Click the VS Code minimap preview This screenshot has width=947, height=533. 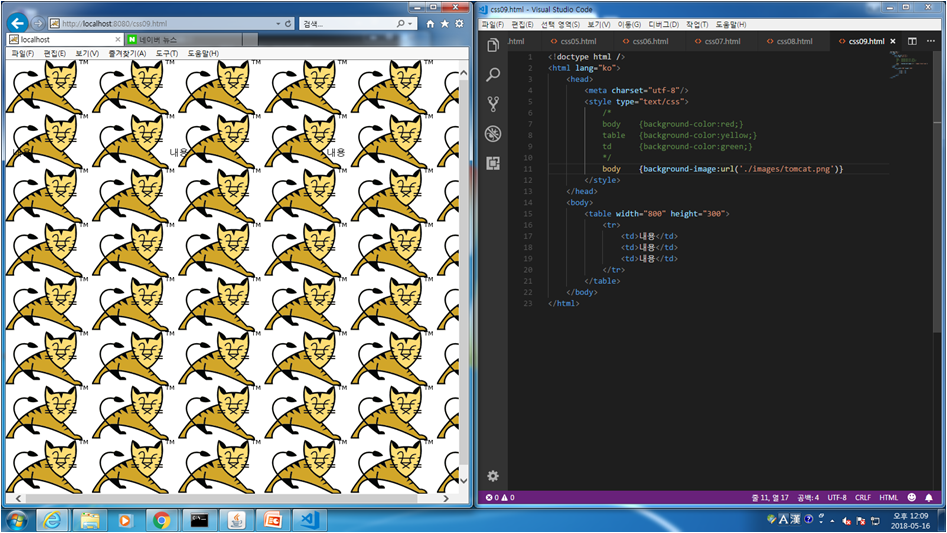pos(910,65)
